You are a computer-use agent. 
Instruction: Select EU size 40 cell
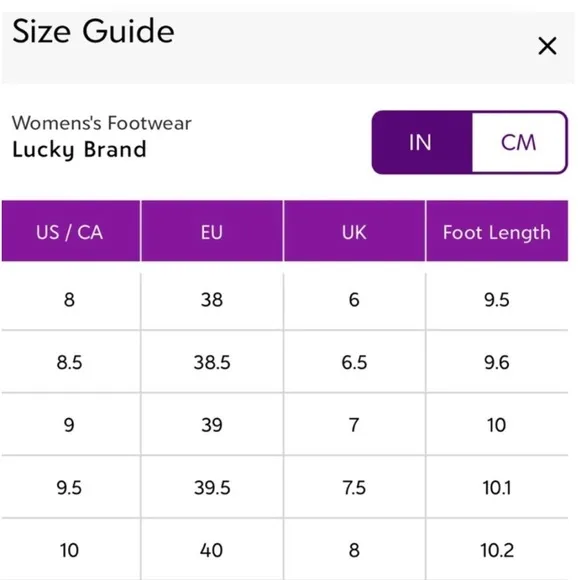[x=212, y=550]
